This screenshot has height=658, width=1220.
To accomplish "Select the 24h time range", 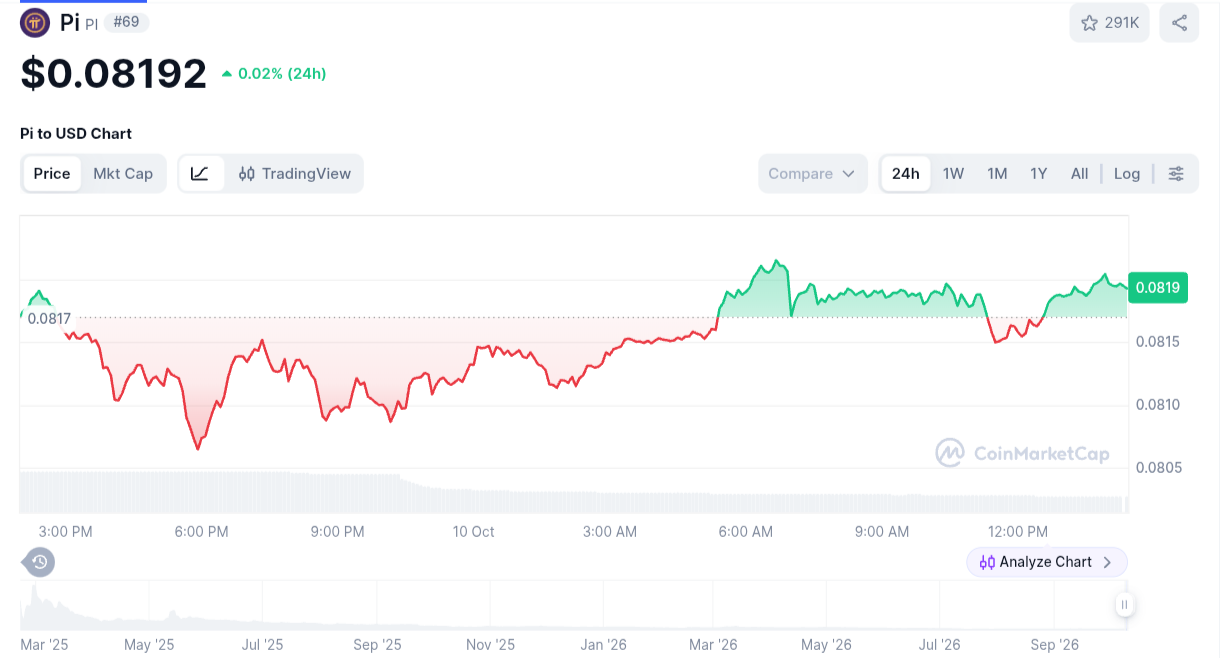I will click(906, 173).
